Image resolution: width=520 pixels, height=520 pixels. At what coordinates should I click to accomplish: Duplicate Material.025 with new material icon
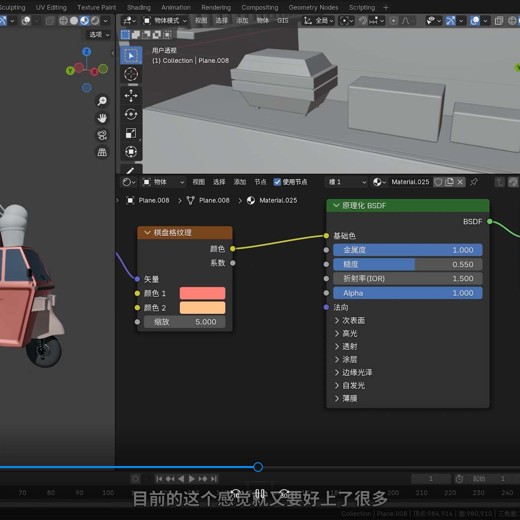[x=449, y=182]
